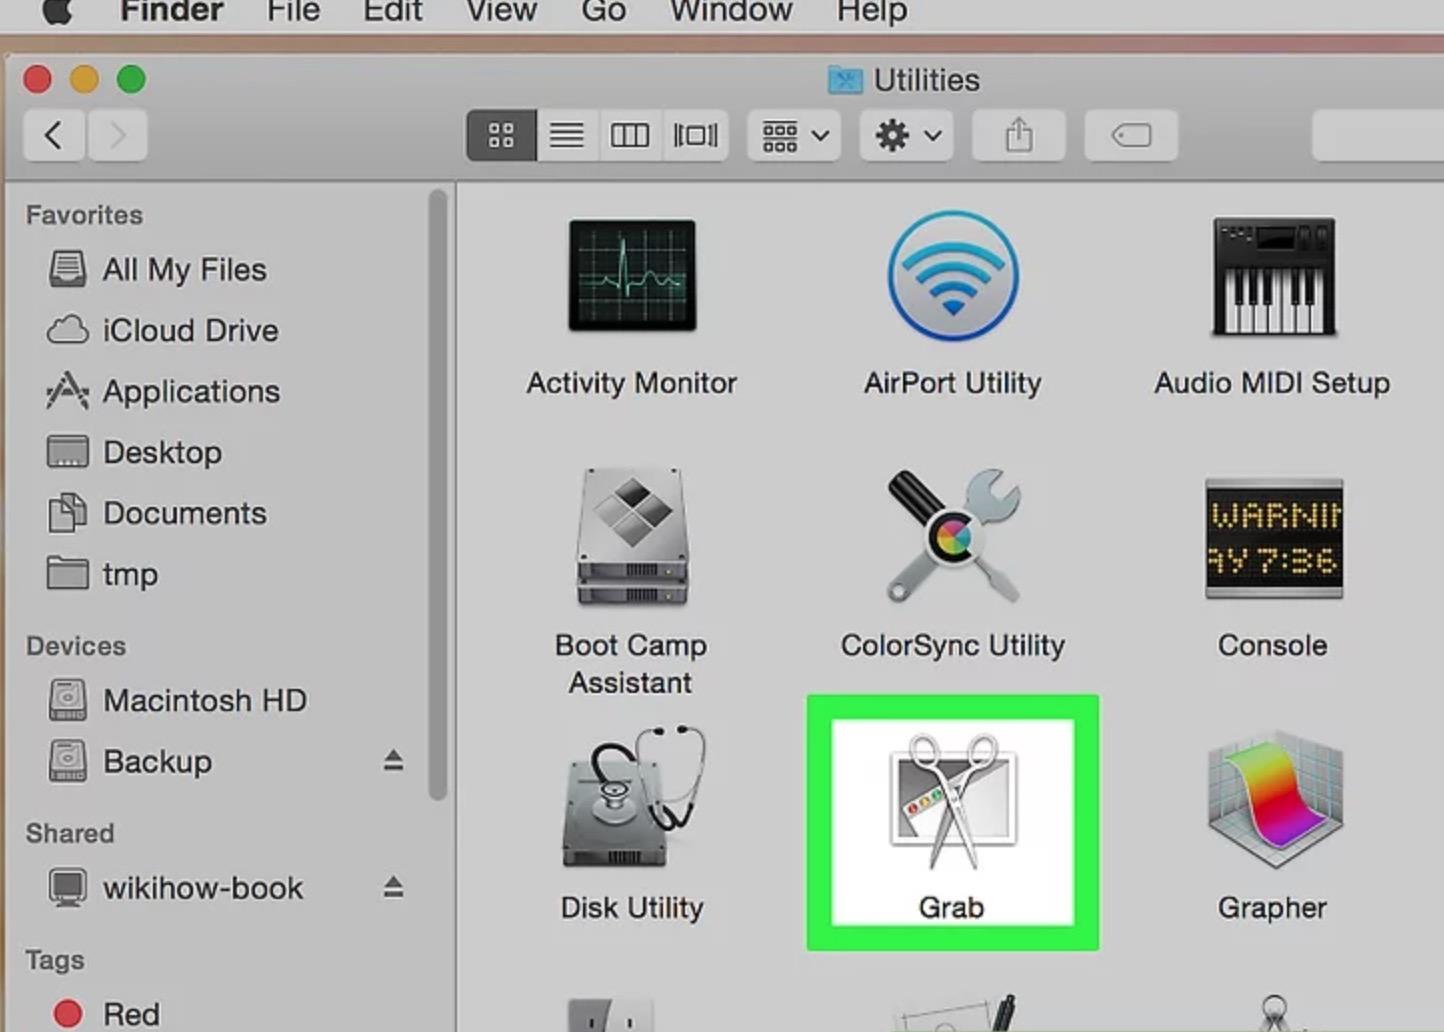Open the Console app icon
This screenshot has width=1444, height=1032.
coord(1273,538)
